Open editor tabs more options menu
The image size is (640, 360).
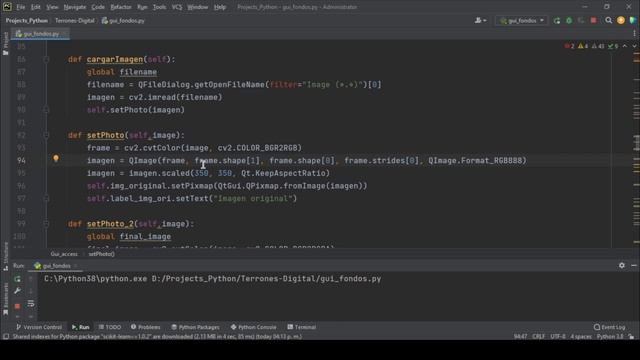(x=634, y=33)
